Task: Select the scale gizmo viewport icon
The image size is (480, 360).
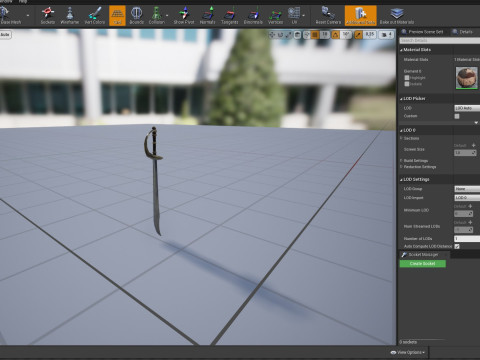Action: point(288,35)
